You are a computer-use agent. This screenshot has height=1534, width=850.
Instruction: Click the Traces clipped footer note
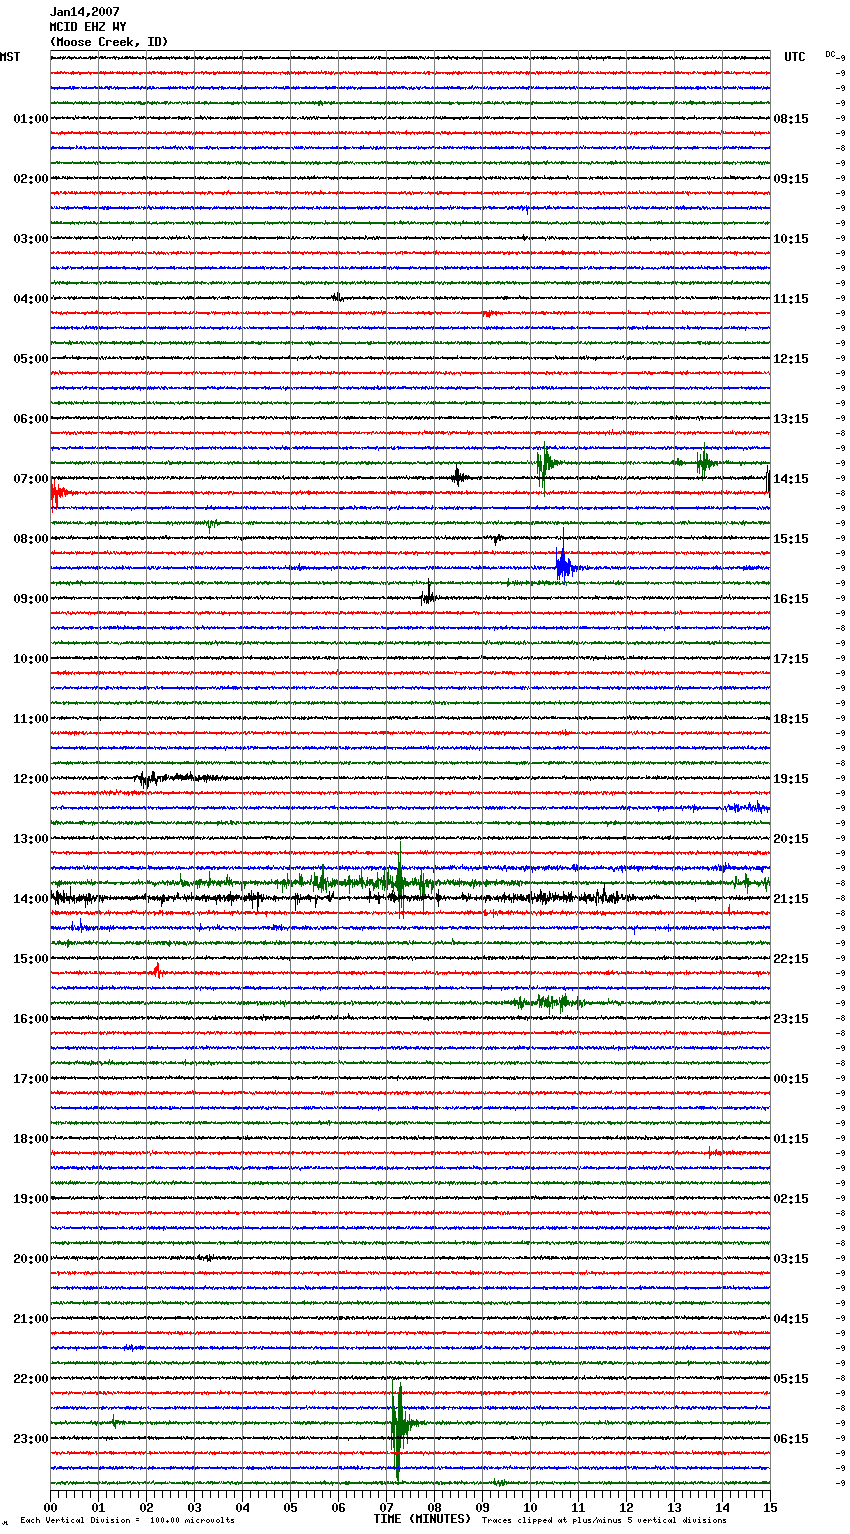coord(604,1520)
